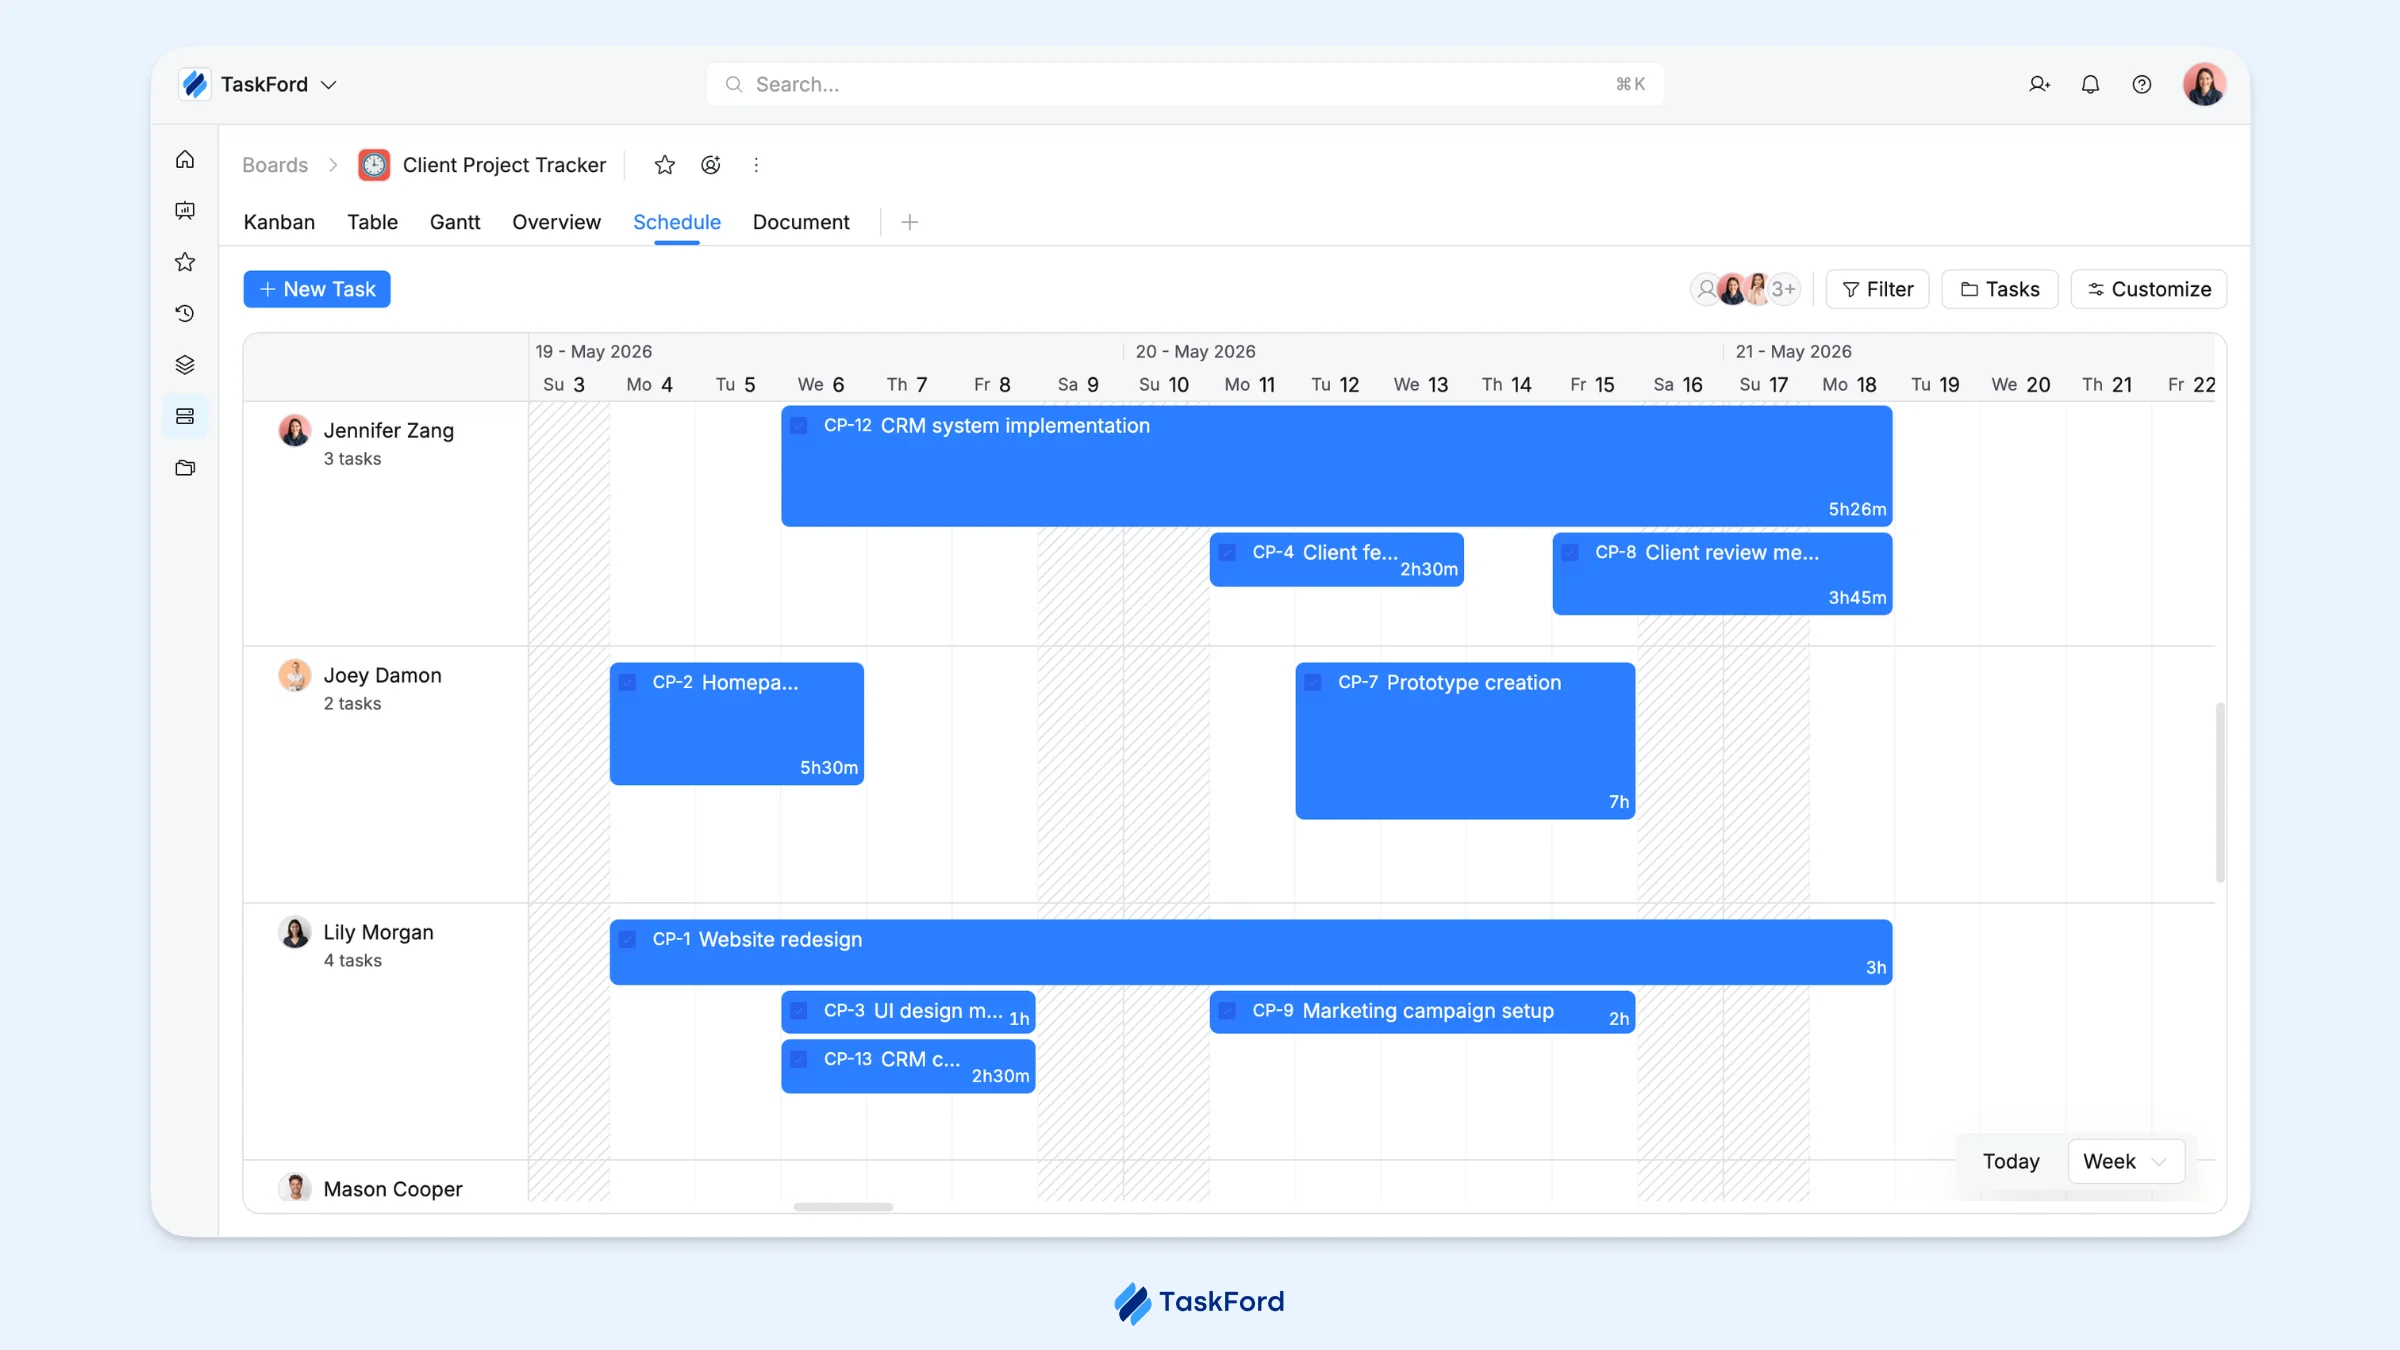This screenshot has width=2400, height=1350.
Task: Click the vertical schedule scrollbar
Action: [2220, 792]
